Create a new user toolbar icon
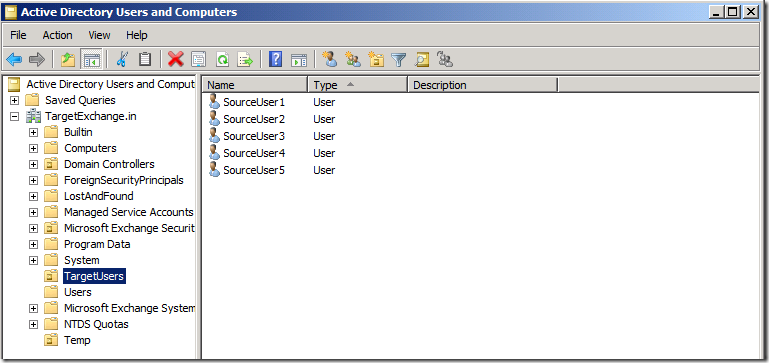 [x=330, y=59]
